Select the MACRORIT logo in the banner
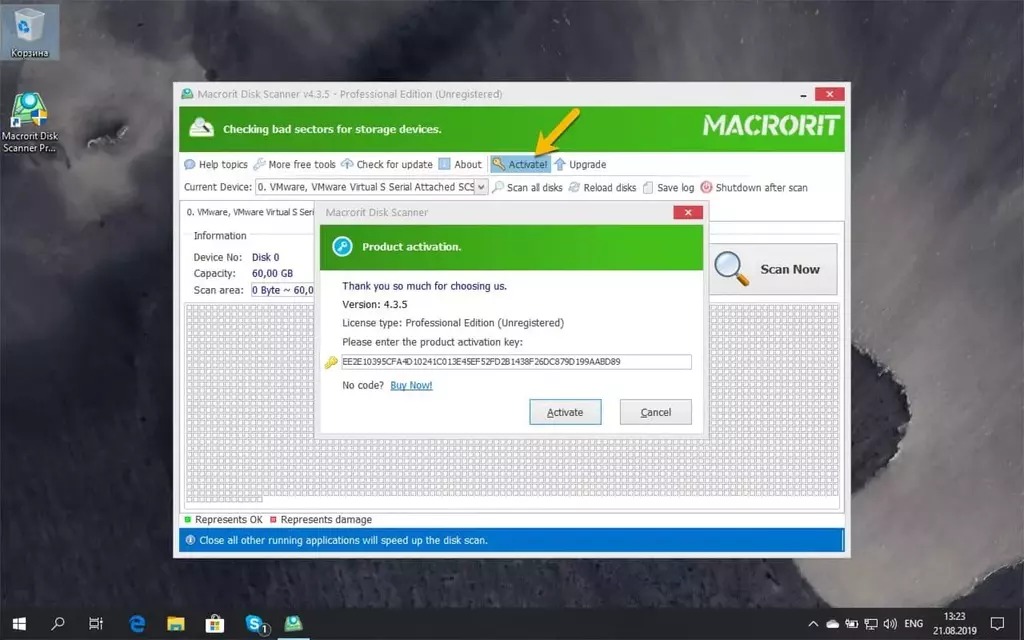This screenshot has width=1024, height=640. pos(771,125)
